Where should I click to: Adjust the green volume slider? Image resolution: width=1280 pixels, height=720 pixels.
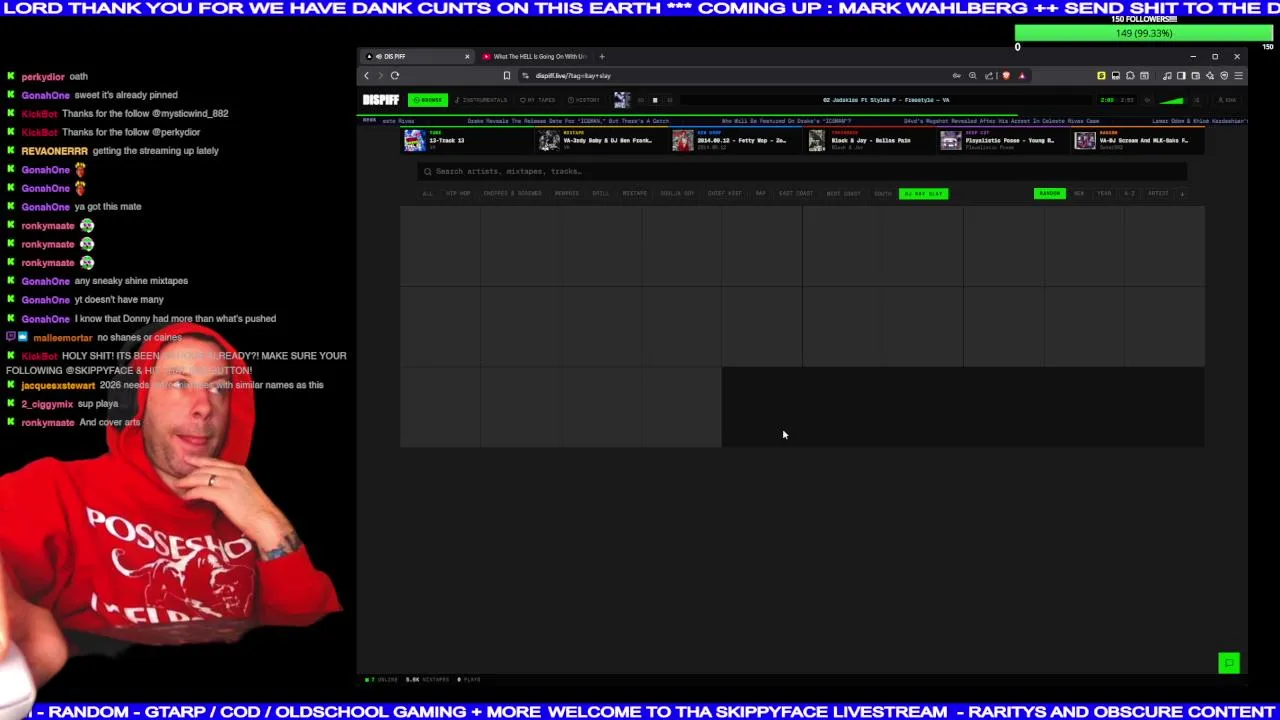click(x=1171, y=100)
